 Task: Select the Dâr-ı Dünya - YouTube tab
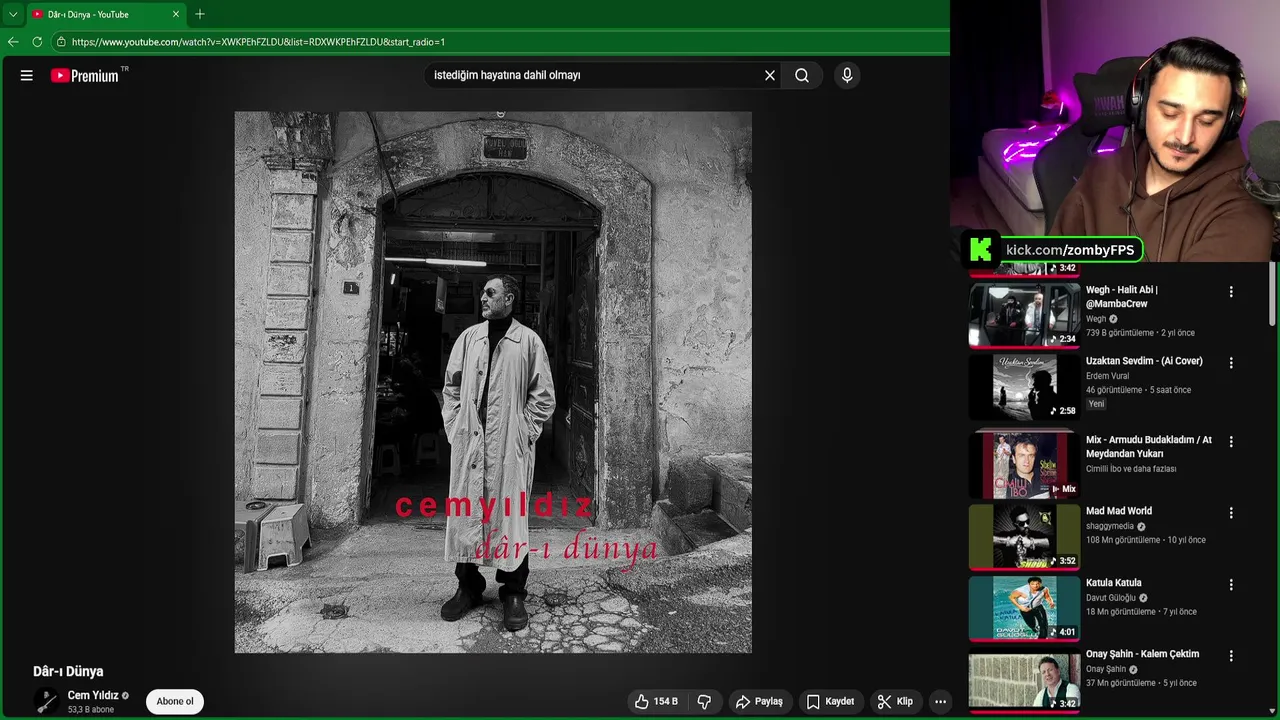106,14
